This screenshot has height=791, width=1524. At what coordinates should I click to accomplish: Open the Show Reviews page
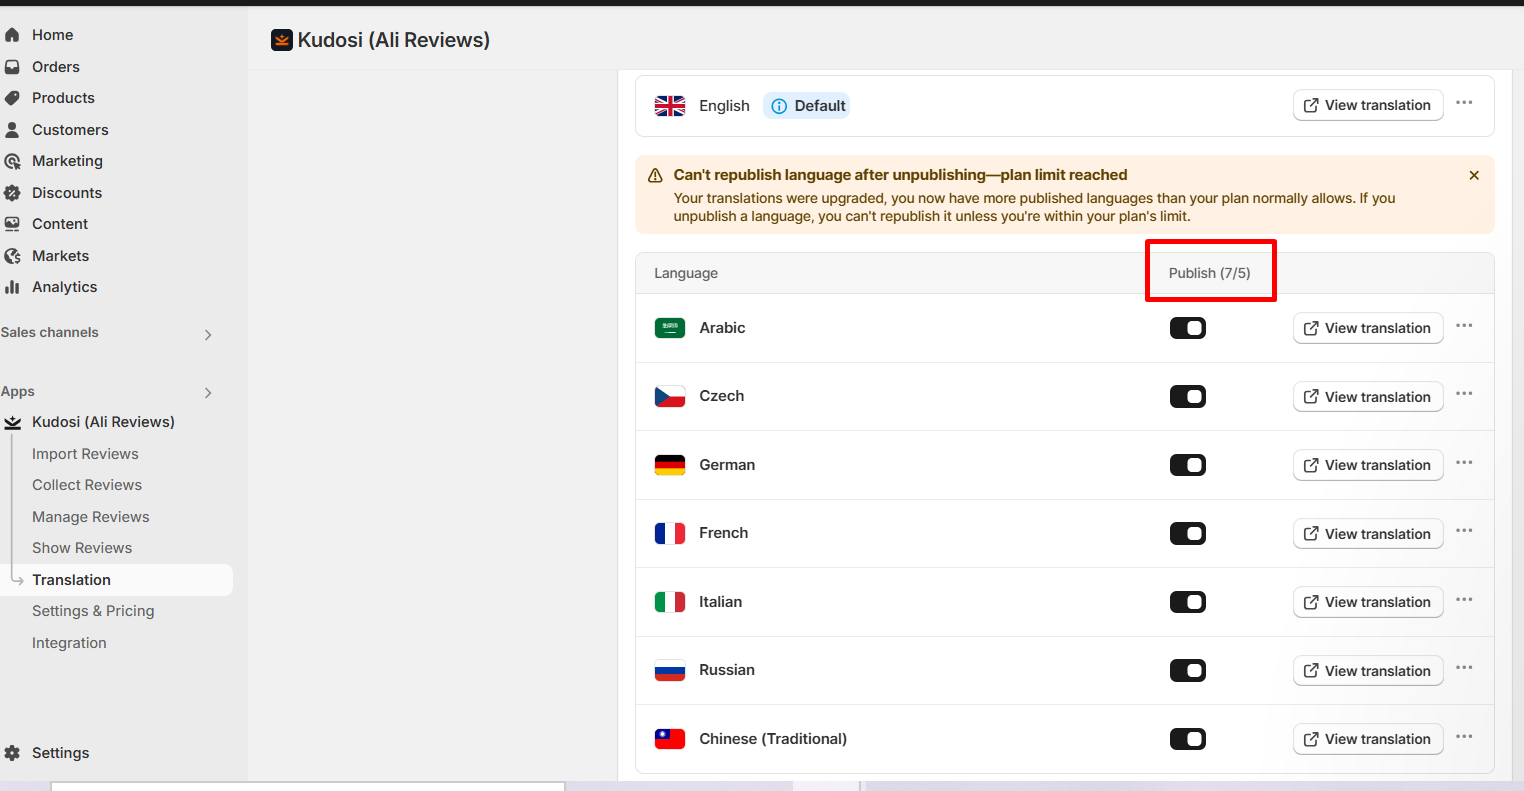[82, 548]
